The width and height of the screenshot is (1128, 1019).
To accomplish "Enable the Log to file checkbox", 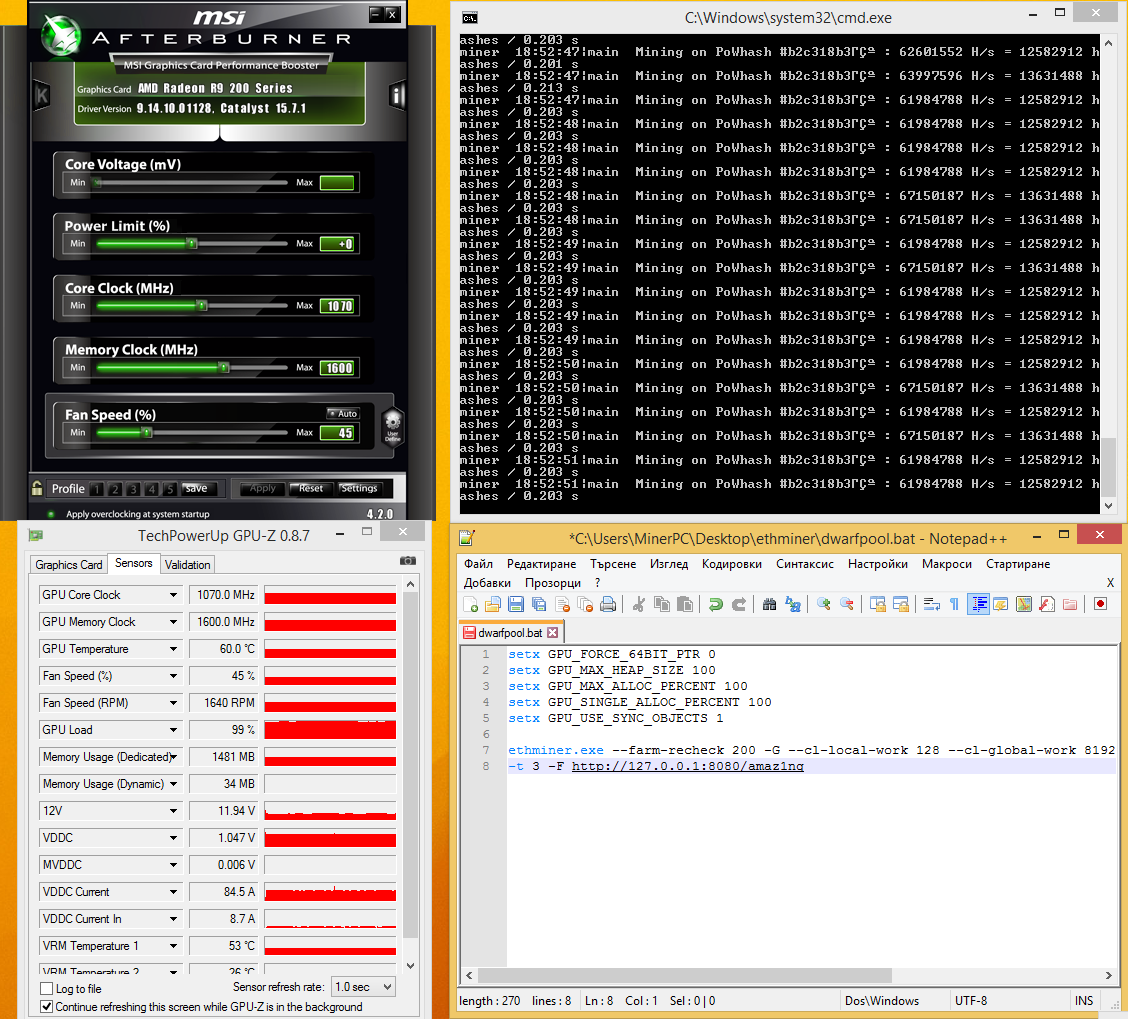I will tap(47, 989).
